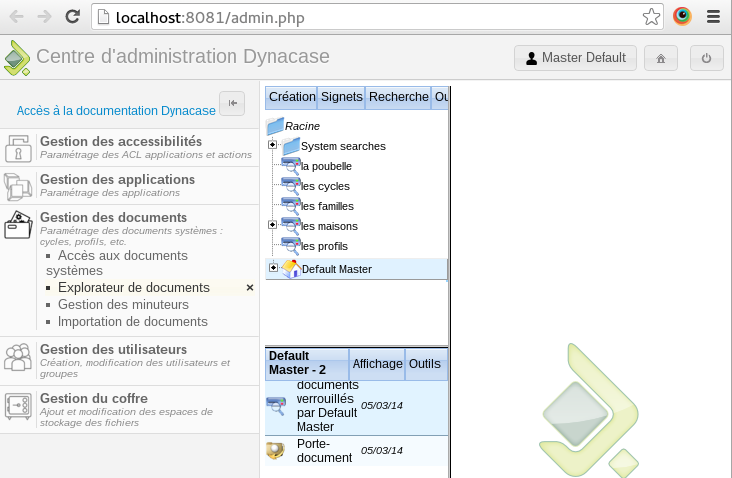Click the search icon beside les cycles

coord(290,186)
